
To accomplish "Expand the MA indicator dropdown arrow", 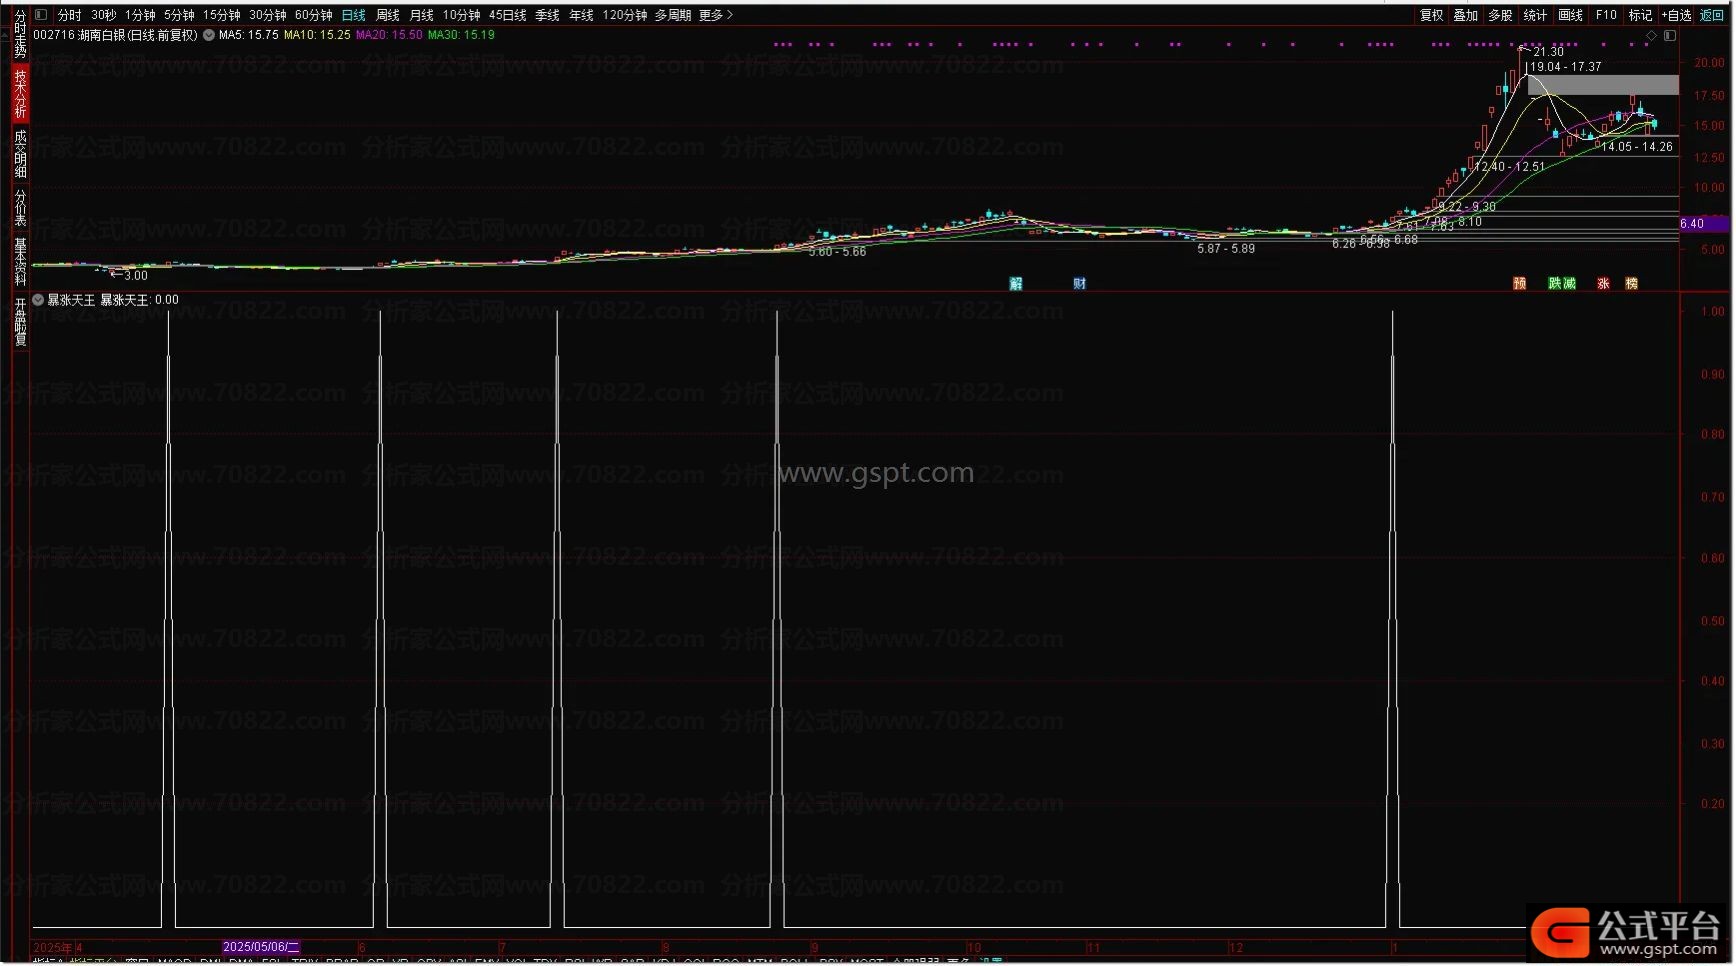I will (x=209, y=35).
